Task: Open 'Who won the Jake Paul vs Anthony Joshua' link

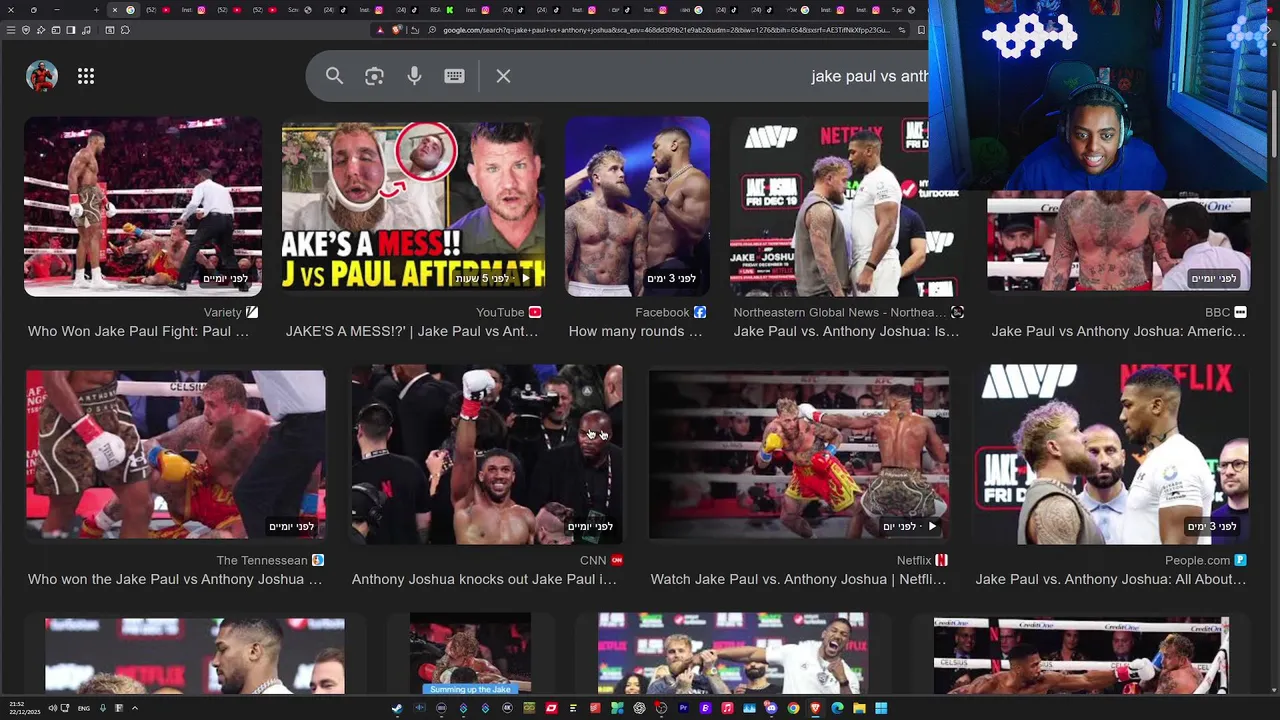Action: 175,579
